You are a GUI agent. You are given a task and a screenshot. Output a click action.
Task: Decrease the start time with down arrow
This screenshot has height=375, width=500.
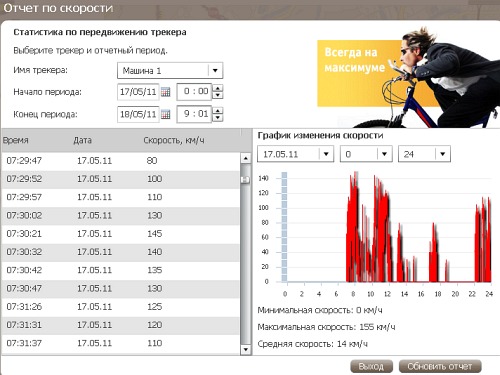[x=217, y=95]
